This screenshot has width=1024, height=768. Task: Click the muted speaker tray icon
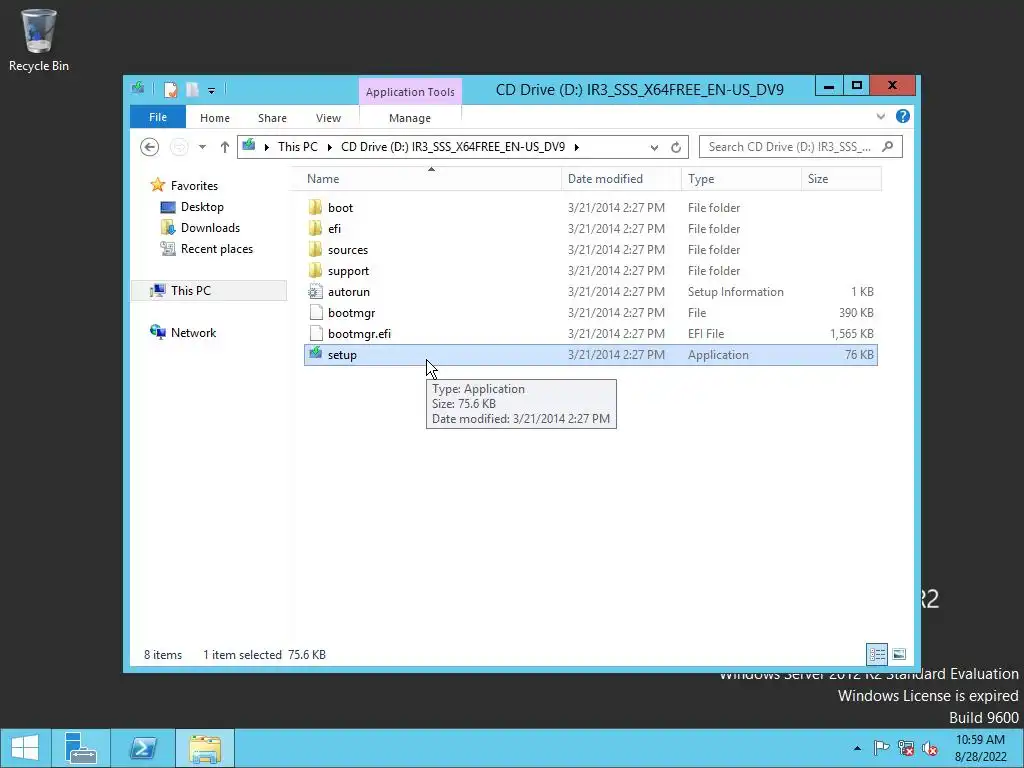click(x=930, y=748)
